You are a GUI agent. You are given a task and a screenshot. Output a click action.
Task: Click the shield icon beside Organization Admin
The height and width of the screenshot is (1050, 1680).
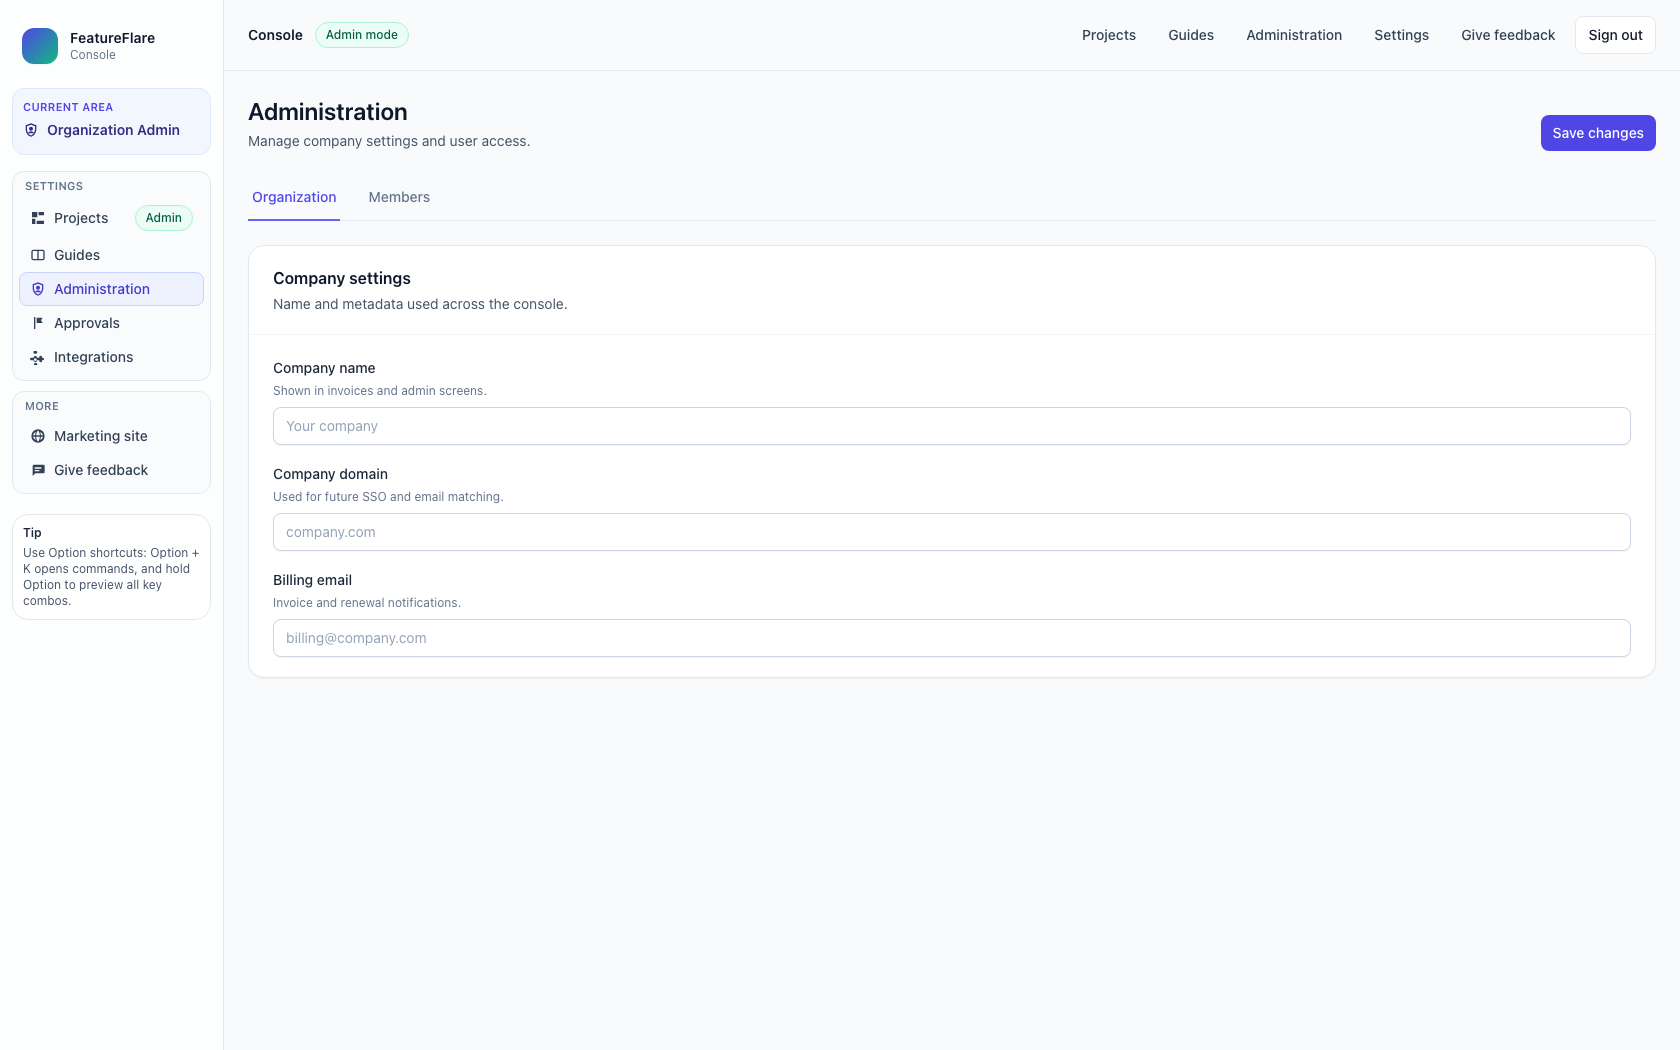(x=31, y=130)
